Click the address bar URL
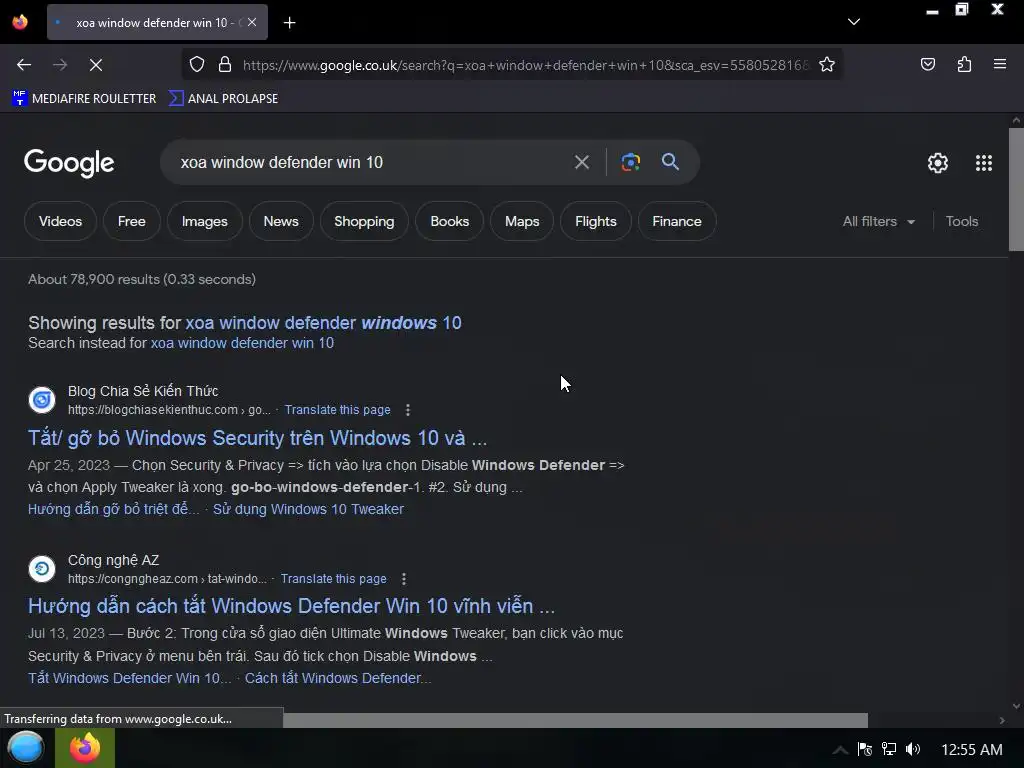Image resolution: width=1024 pixels, height=768 pixels. (526, 65)
